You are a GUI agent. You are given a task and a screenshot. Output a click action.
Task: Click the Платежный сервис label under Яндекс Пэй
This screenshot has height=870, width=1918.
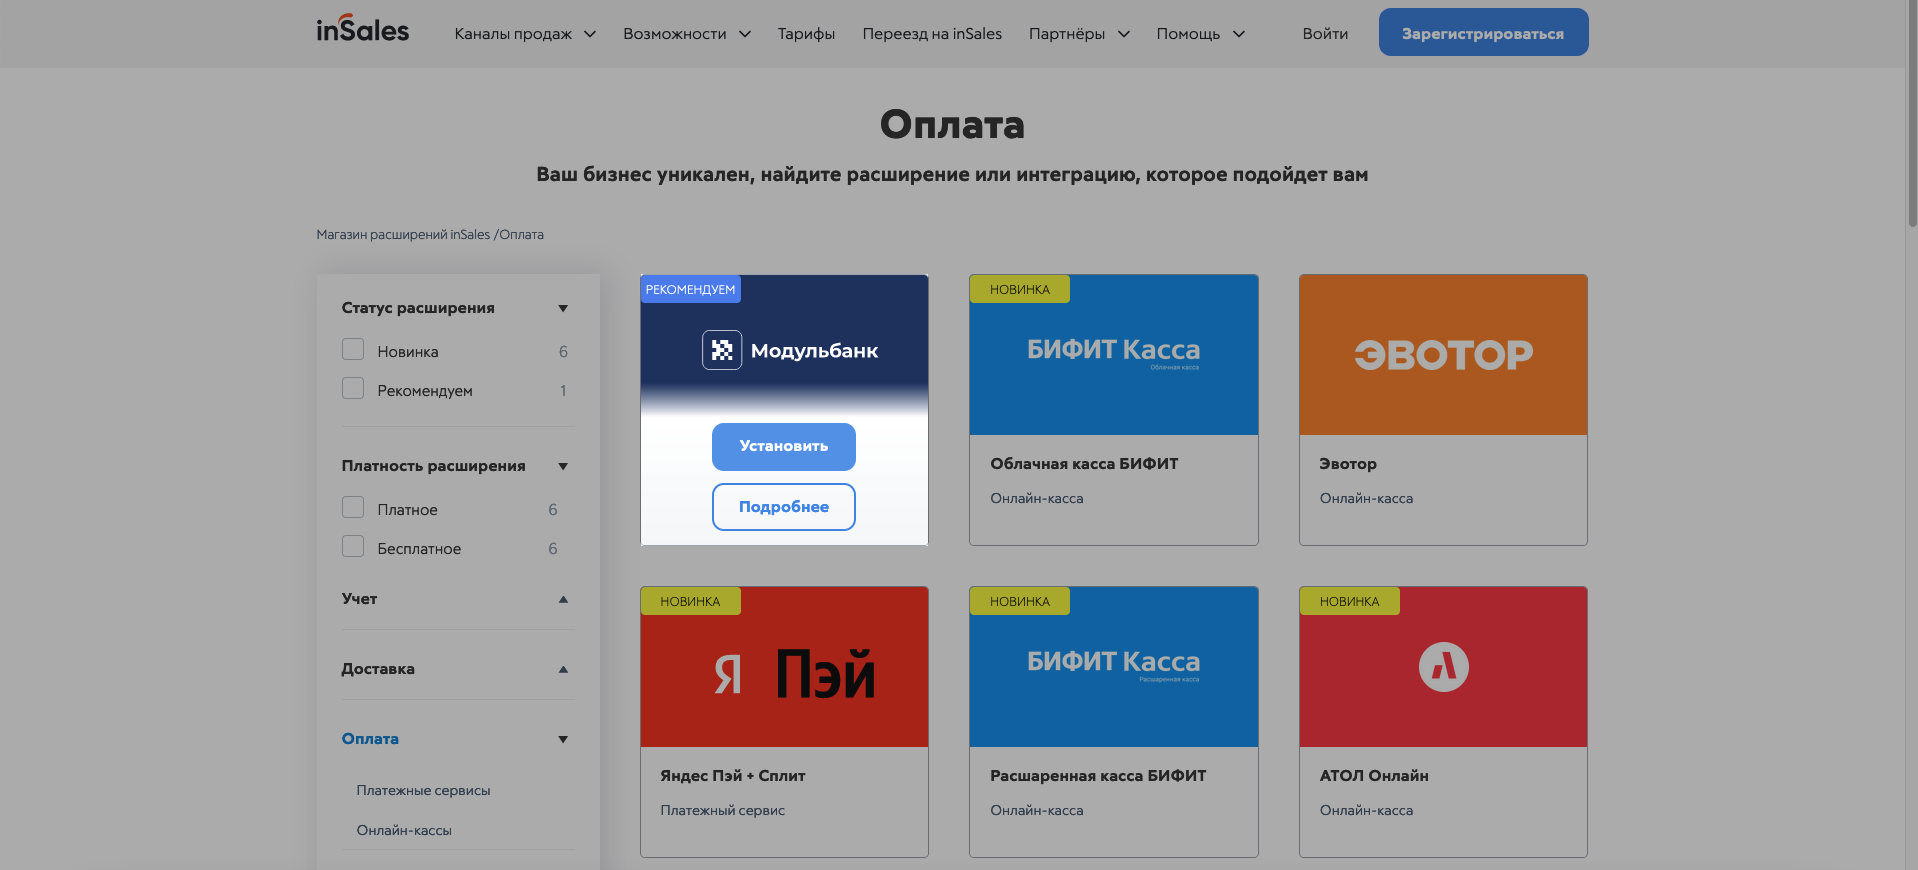722,811
